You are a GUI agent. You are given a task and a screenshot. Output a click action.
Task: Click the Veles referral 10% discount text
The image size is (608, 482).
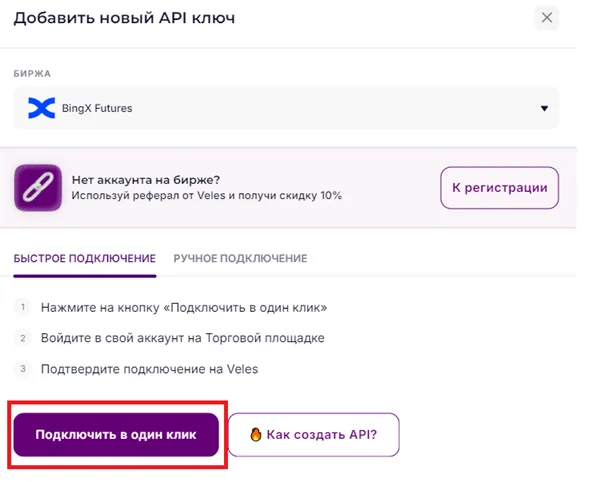pyautogui.click(x=206, y=196)
